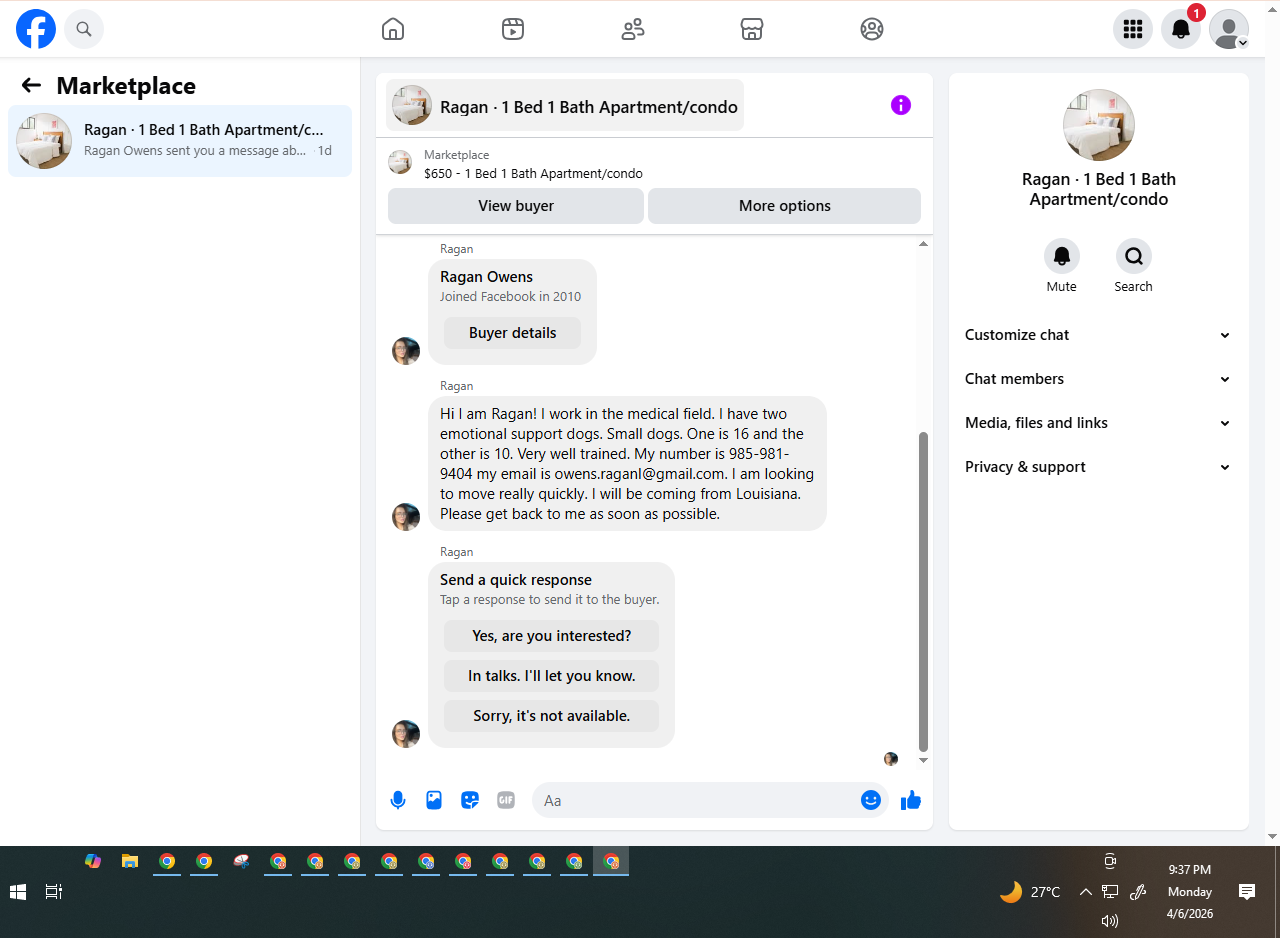Expand Media, files and links section
1280x938 pixels.
1099,423
